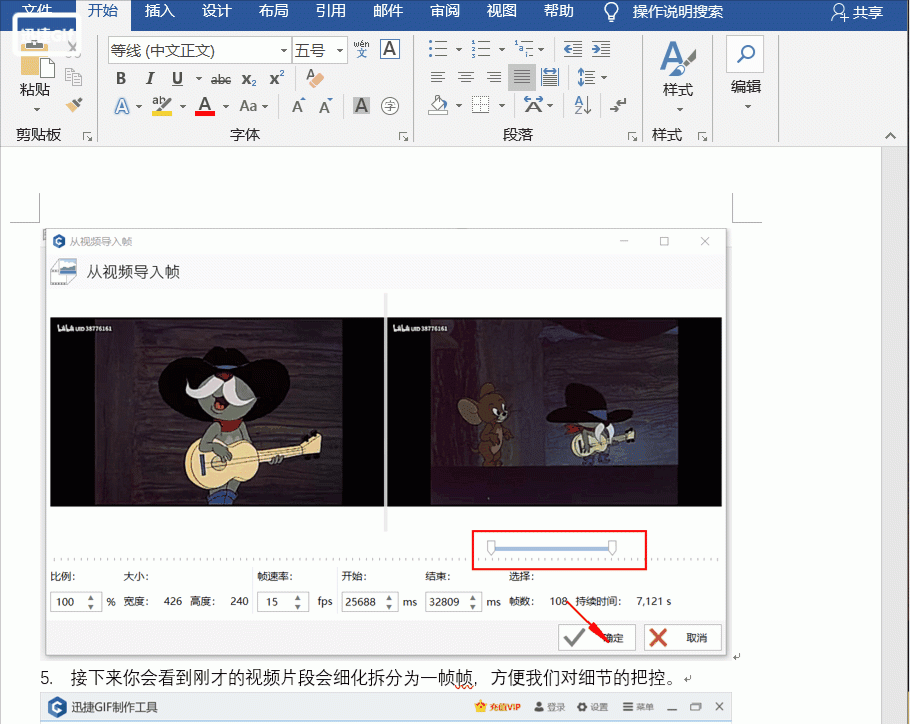Collapse the ribbon
910x724 pixels.
click(x=890, y=136)
